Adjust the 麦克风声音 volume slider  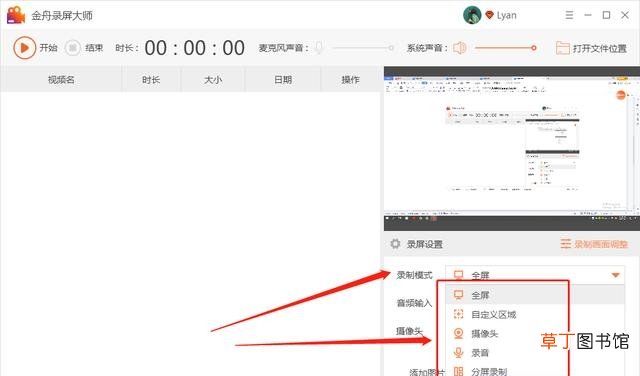362,48
